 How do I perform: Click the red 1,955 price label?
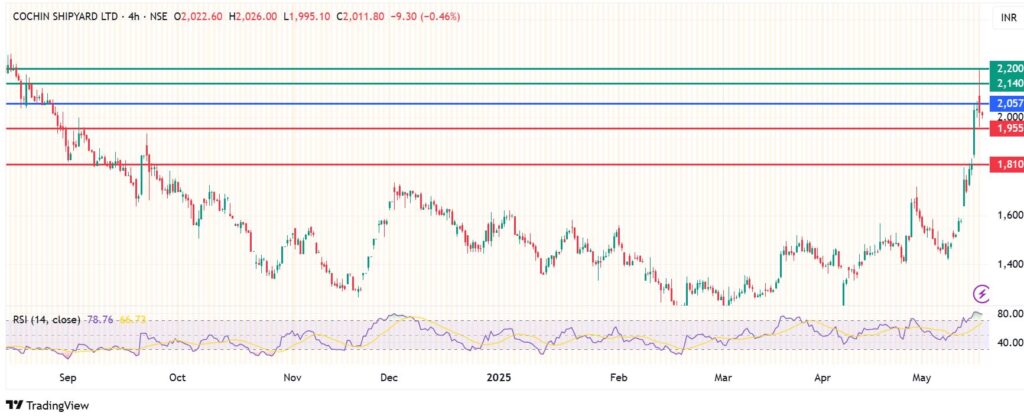(1005, 128)
